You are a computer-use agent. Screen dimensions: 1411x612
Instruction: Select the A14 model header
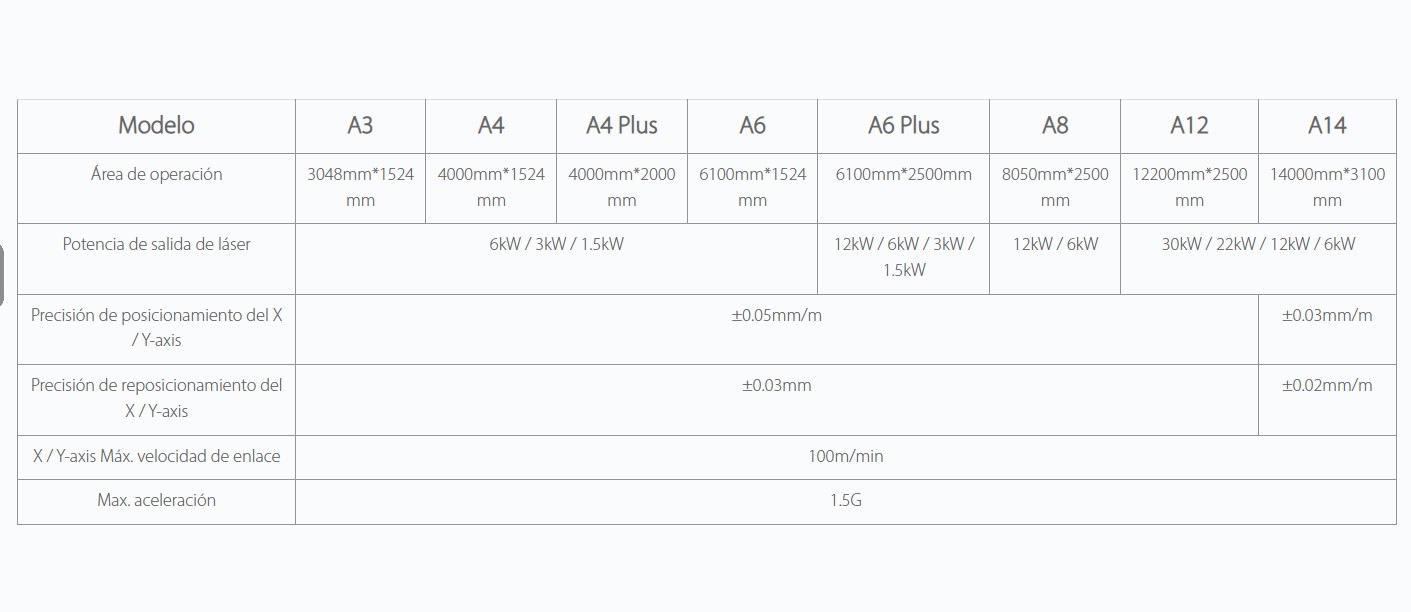pos(1327,126)
